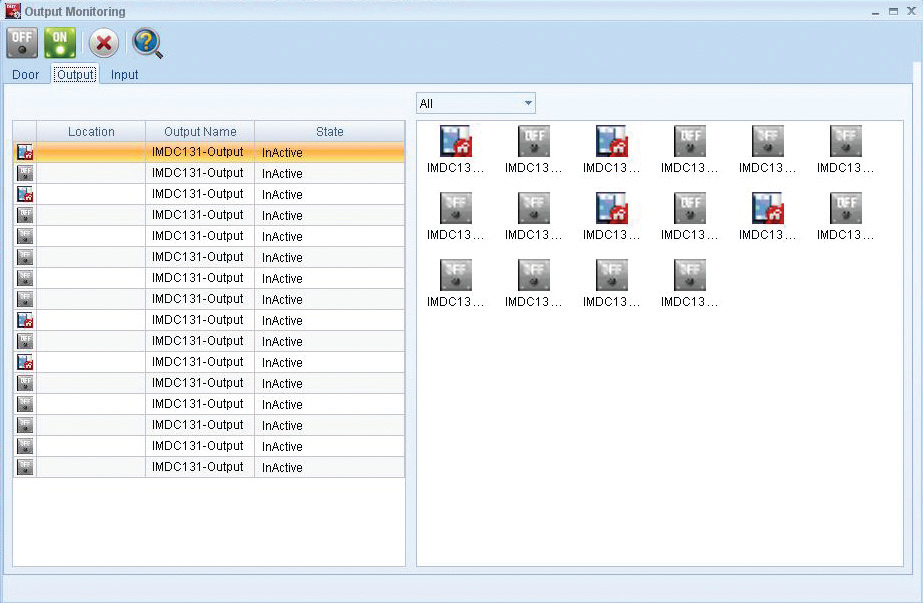
Task: Maximize the Output Monitoring window
Action: [x=893, y=11]
